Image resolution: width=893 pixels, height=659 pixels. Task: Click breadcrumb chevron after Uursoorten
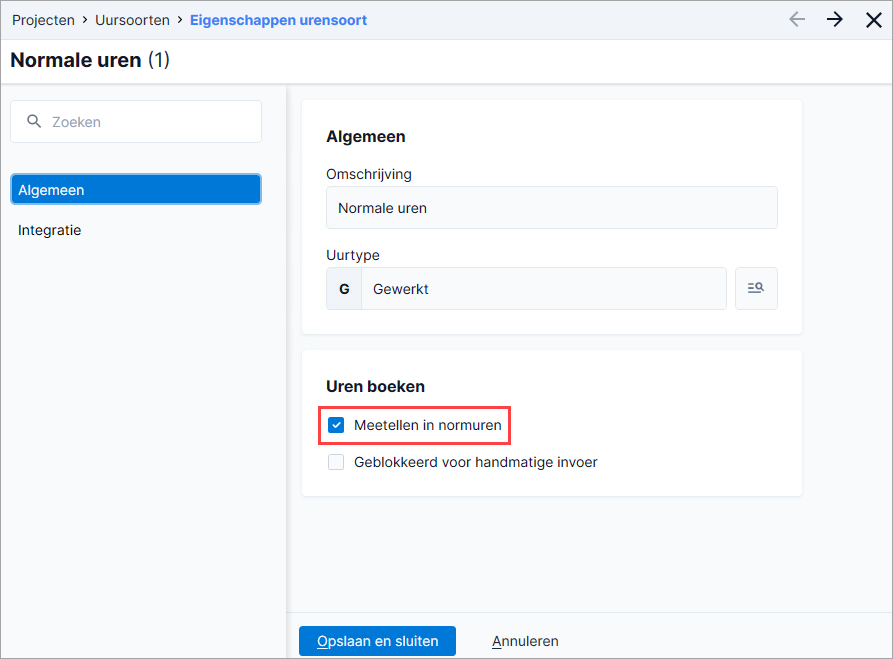pos(180,20)
